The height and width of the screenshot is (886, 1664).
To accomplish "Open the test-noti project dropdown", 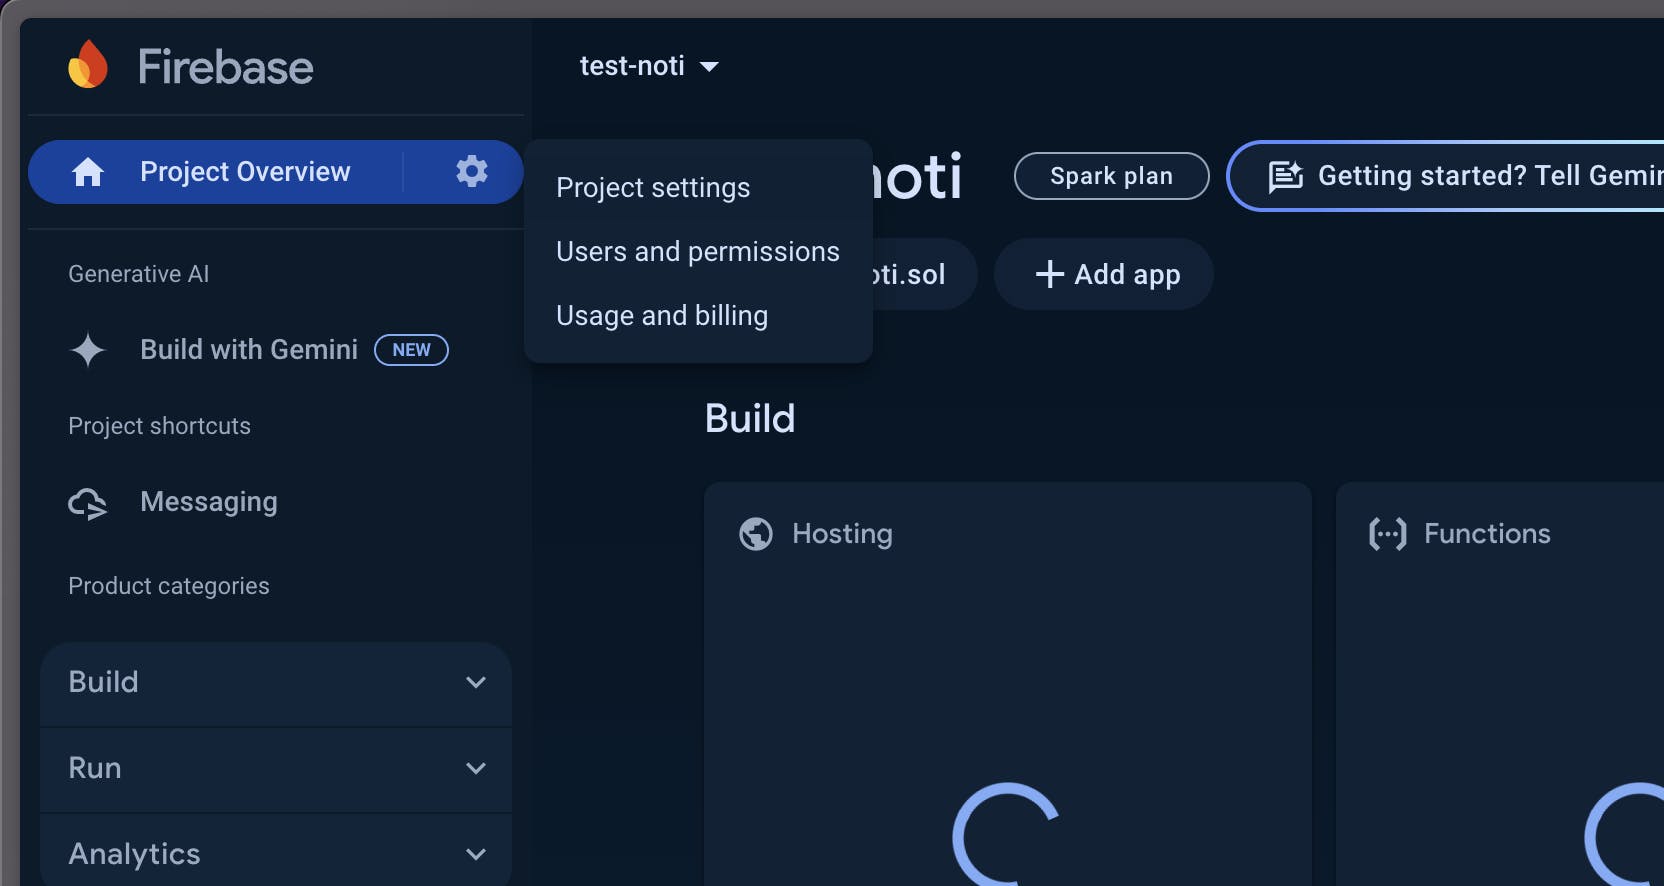I will (649, 66).
